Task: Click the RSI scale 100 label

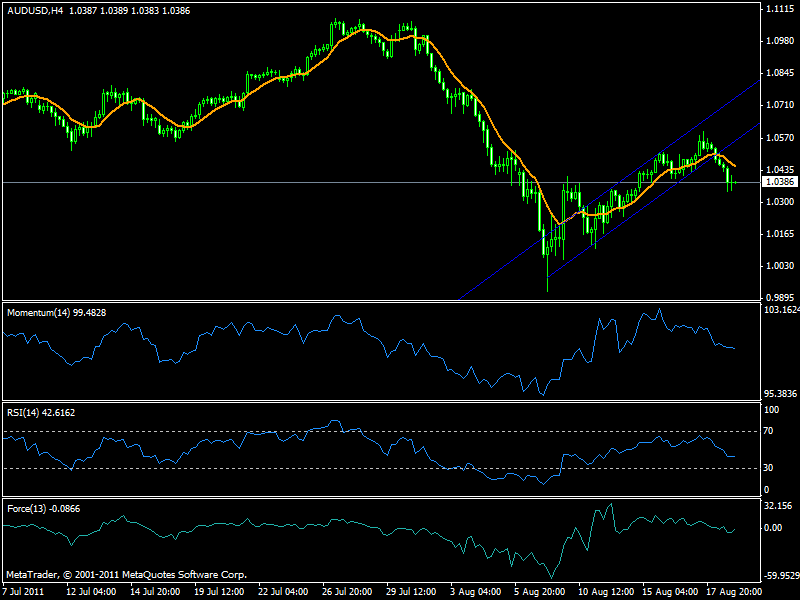Action: coord(771,410)
